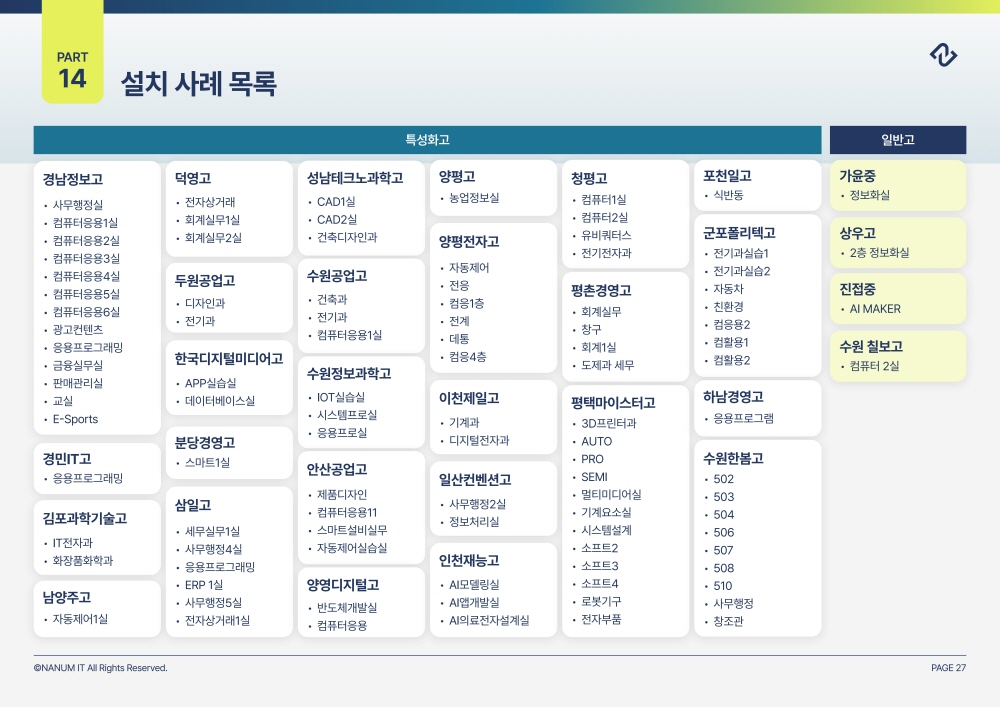Open the 경남정보고 school heading
This screenshot has height=707, width=1000.
(x=73, y=180)
